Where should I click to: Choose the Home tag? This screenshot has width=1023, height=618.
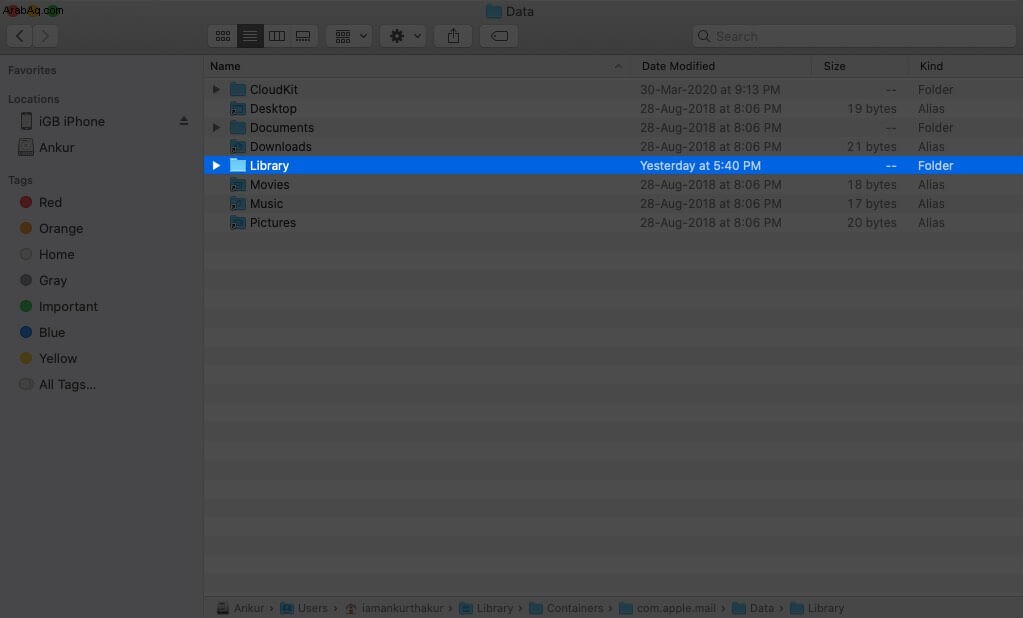pyautogui.click(x=56, y=255)
